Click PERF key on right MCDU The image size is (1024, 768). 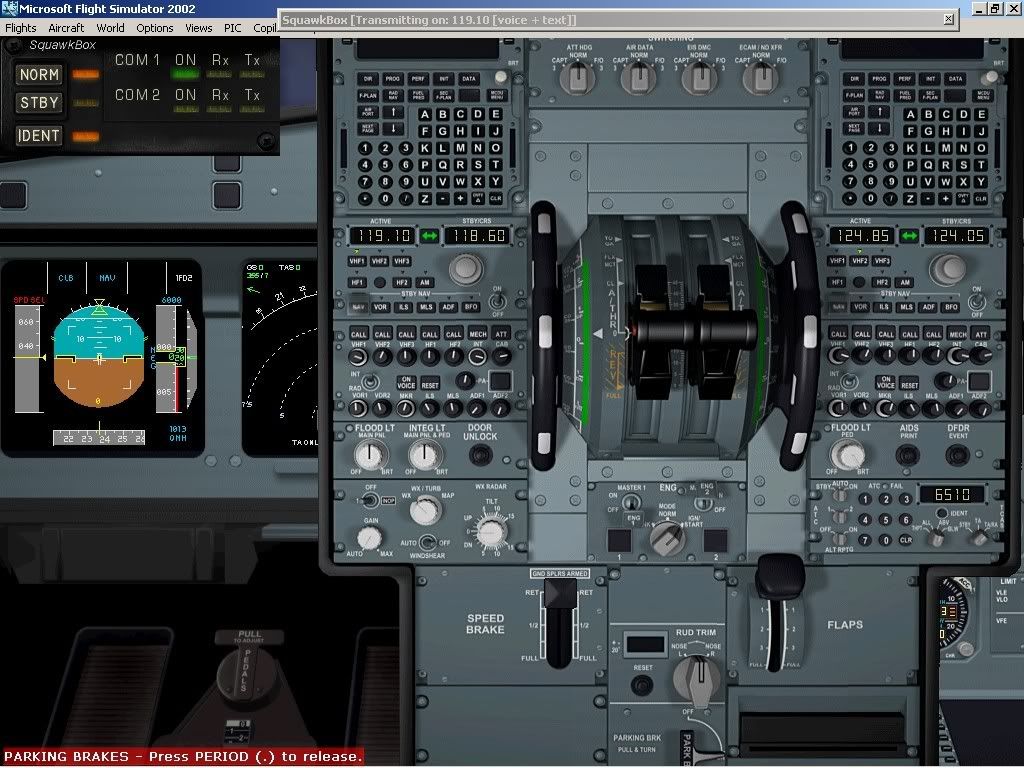coord(904,79)
